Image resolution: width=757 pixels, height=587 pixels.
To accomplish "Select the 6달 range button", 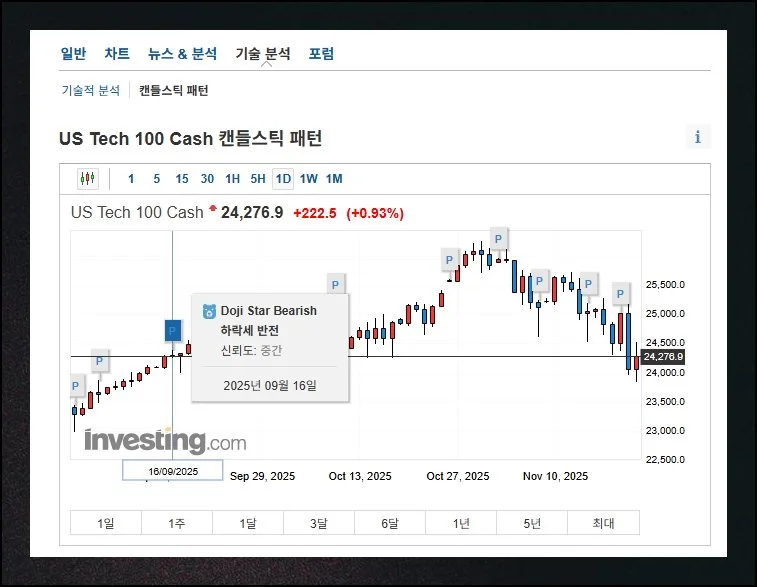I will [390, 523].
